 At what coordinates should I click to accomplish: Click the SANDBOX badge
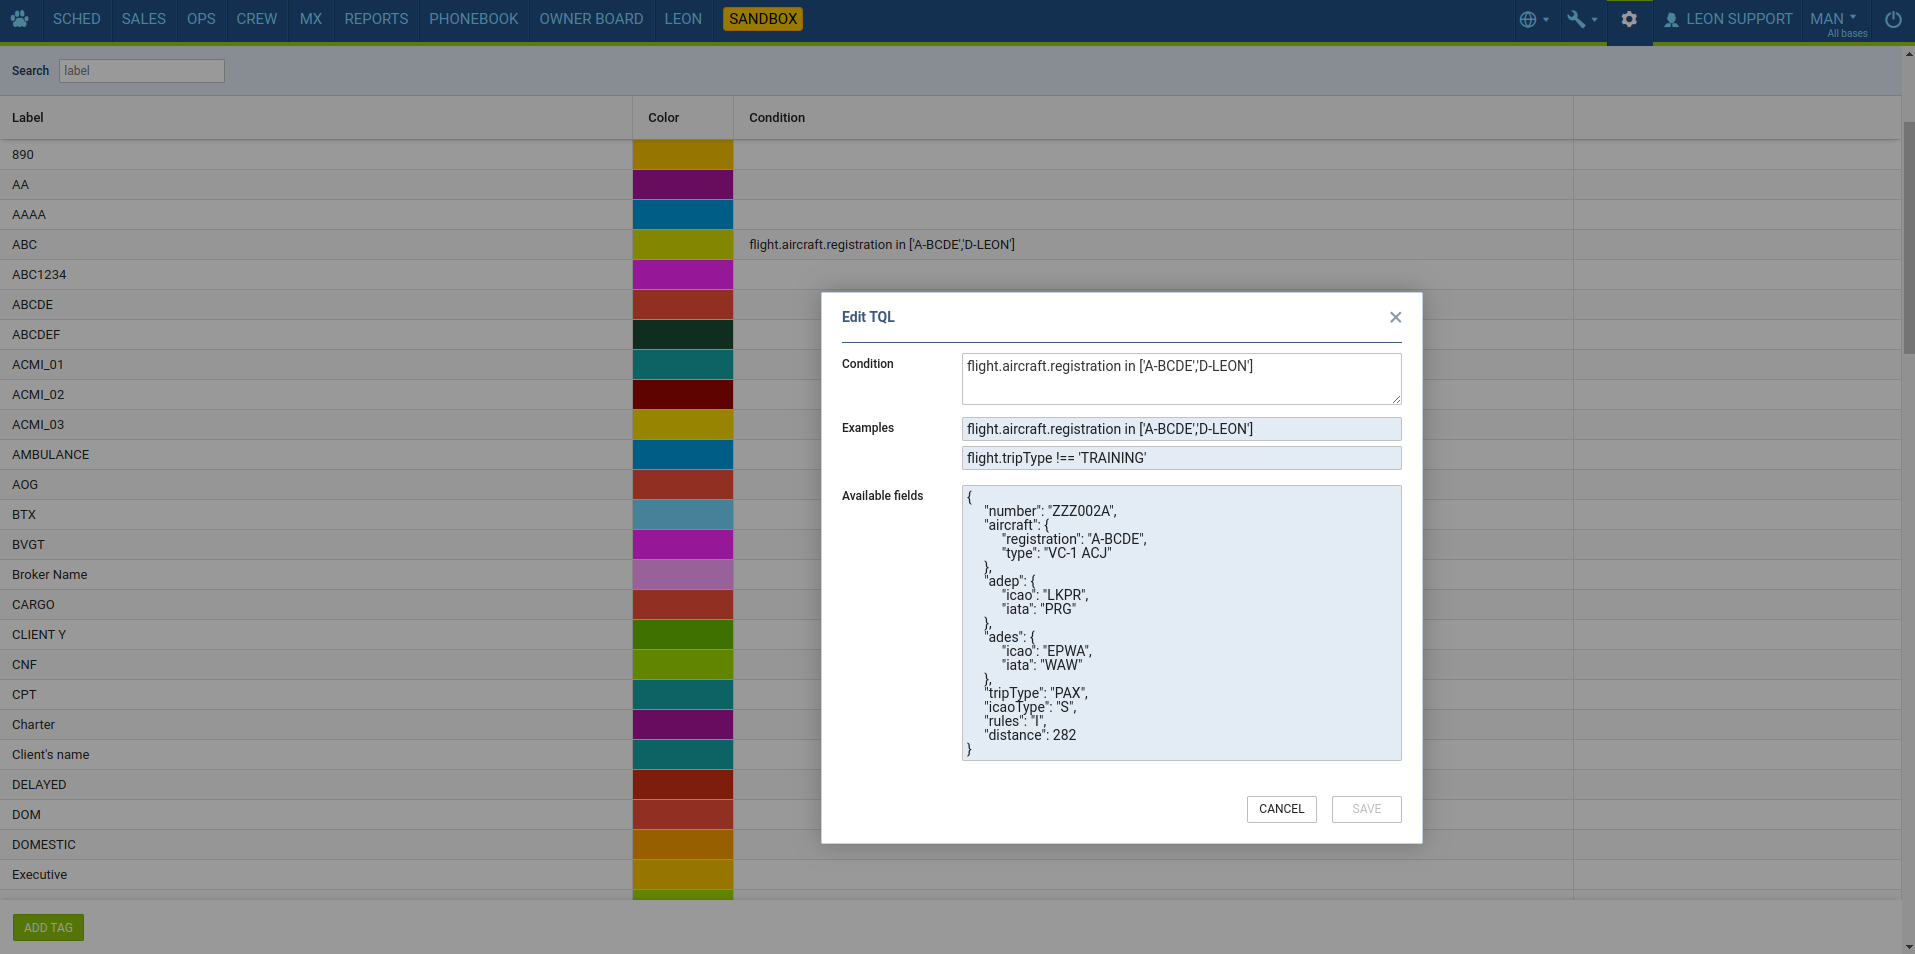coord(763,19)
